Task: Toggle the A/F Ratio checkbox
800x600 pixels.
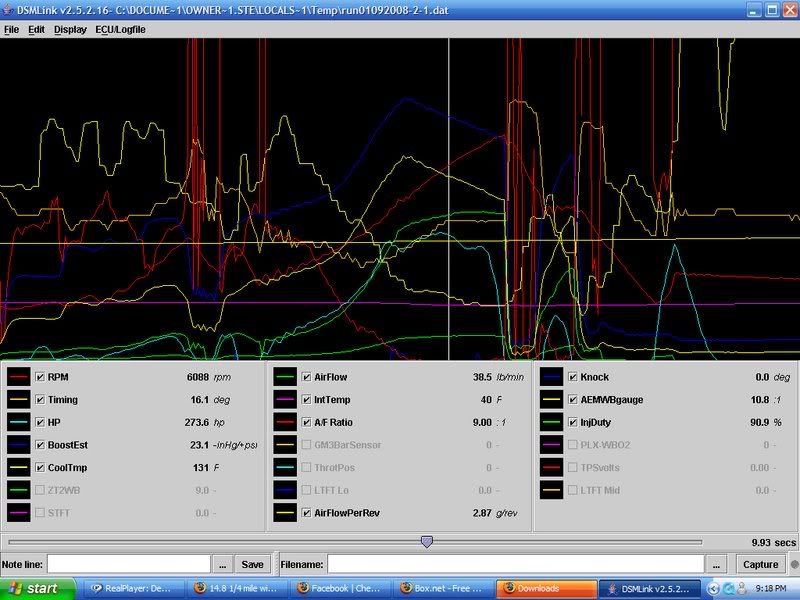Action: click(x=307, y=422)
